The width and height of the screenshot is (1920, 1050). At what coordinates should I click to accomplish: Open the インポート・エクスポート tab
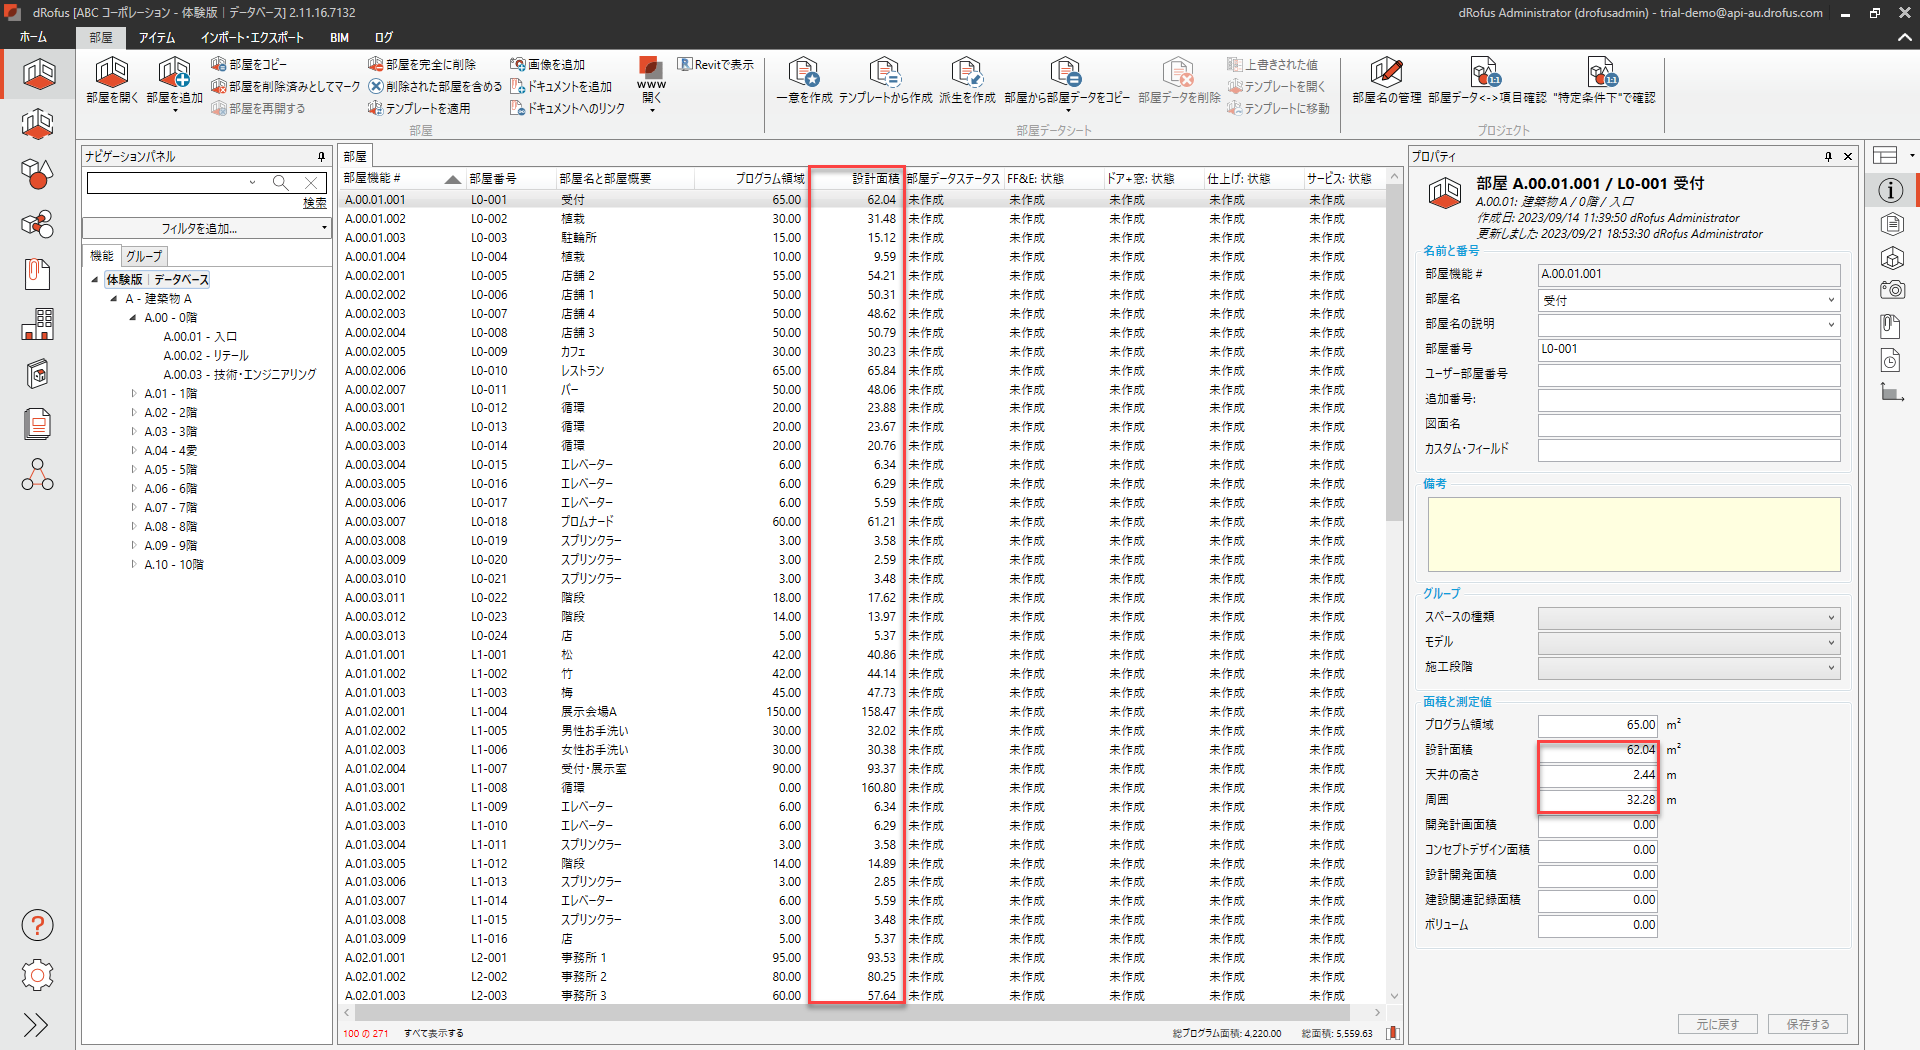tap(252, 38)
